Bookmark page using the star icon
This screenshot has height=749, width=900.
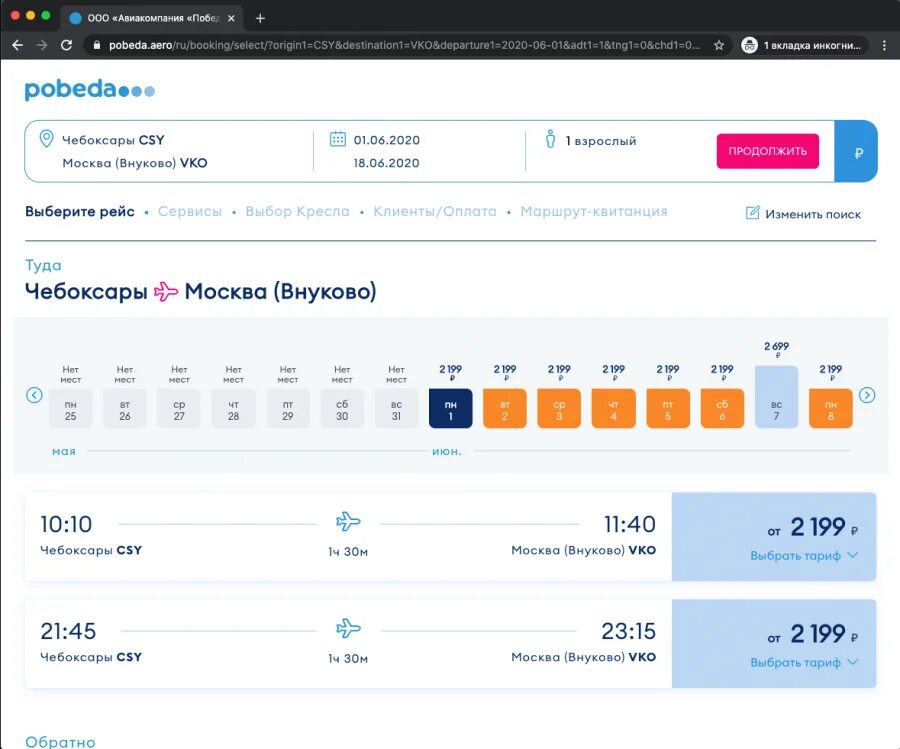tap(719, 45)
